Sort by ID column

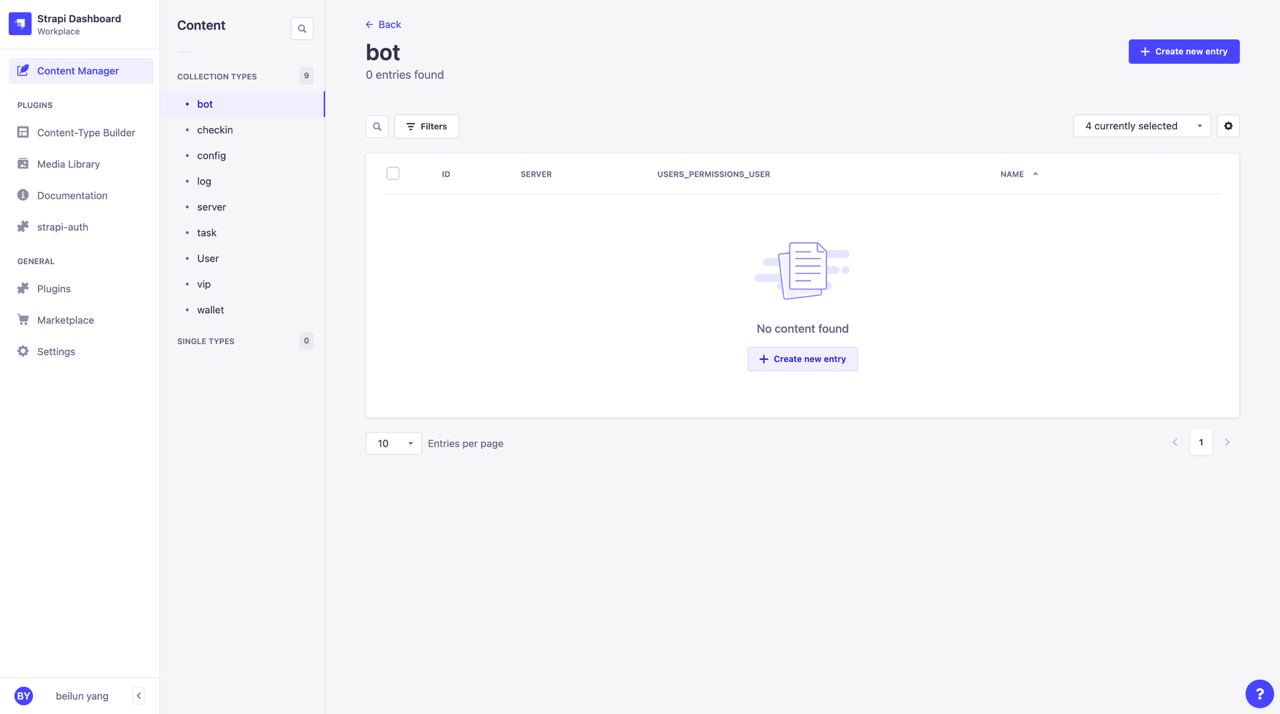[x=446, y=174]
